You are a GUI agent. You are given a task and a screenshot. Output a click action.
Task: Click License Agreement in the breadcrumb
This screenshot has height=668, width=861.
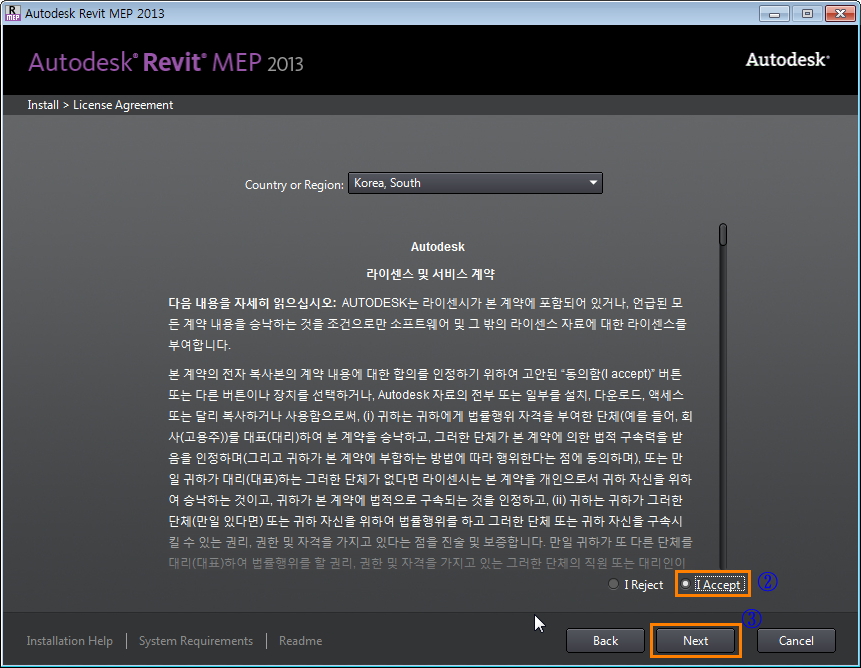point(123,105)
